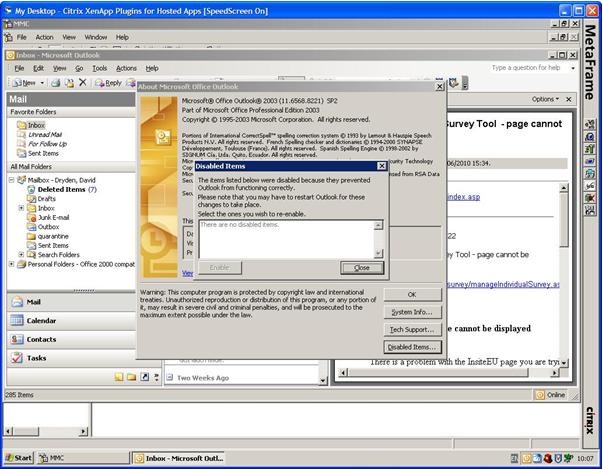Click the top icon in MetaFrame sidebar
The height and width of the screenshot is (469, 603).
(590, 124)
